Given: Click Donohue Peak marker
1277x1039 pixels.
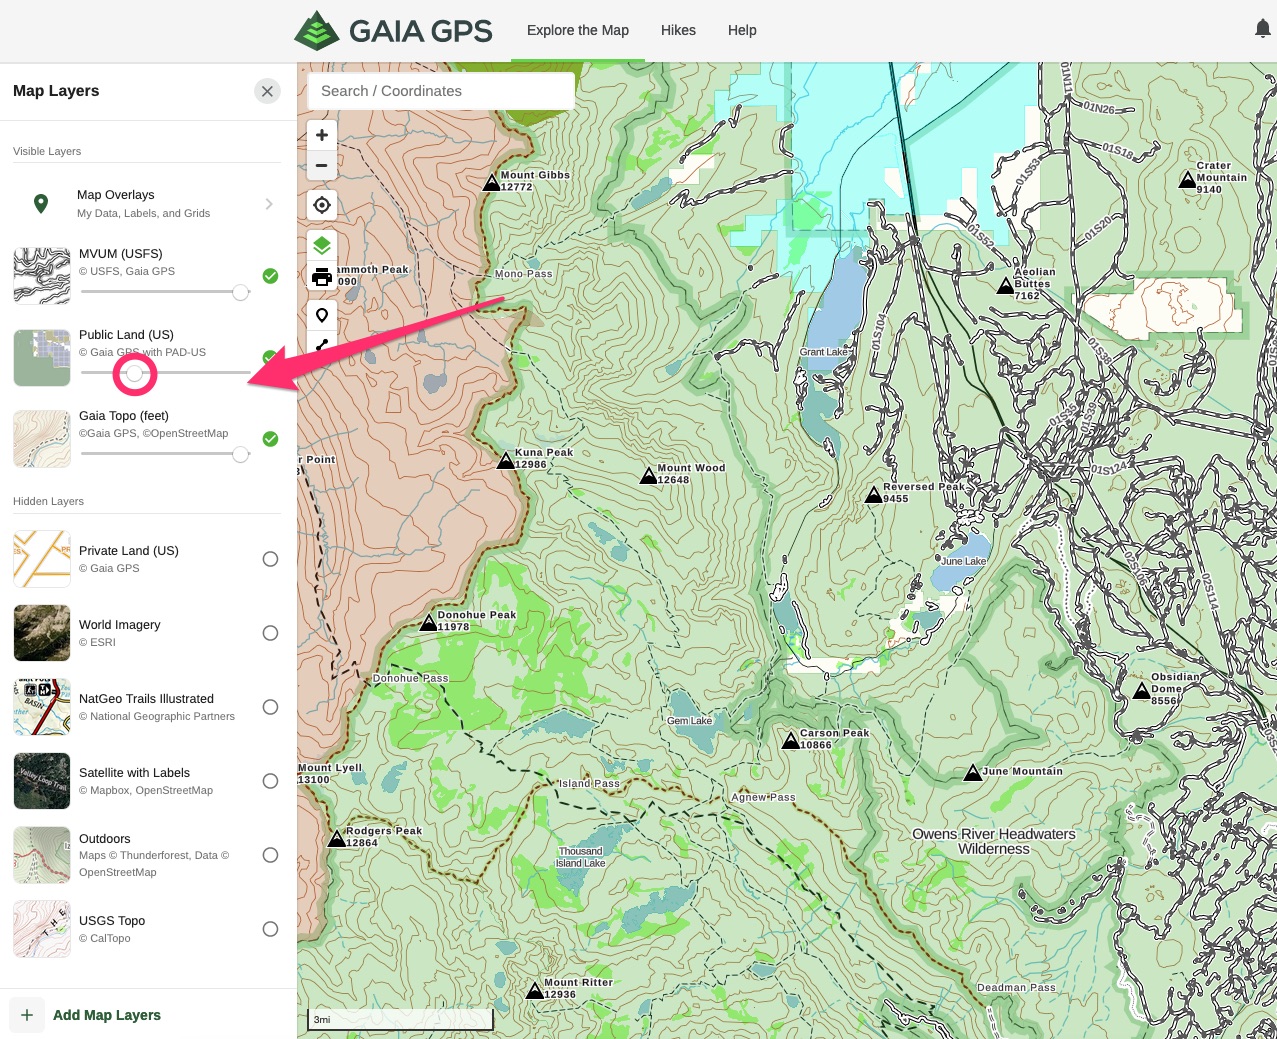Looking at the screenshot, I should pyautogui.click(x=428, y=622).
